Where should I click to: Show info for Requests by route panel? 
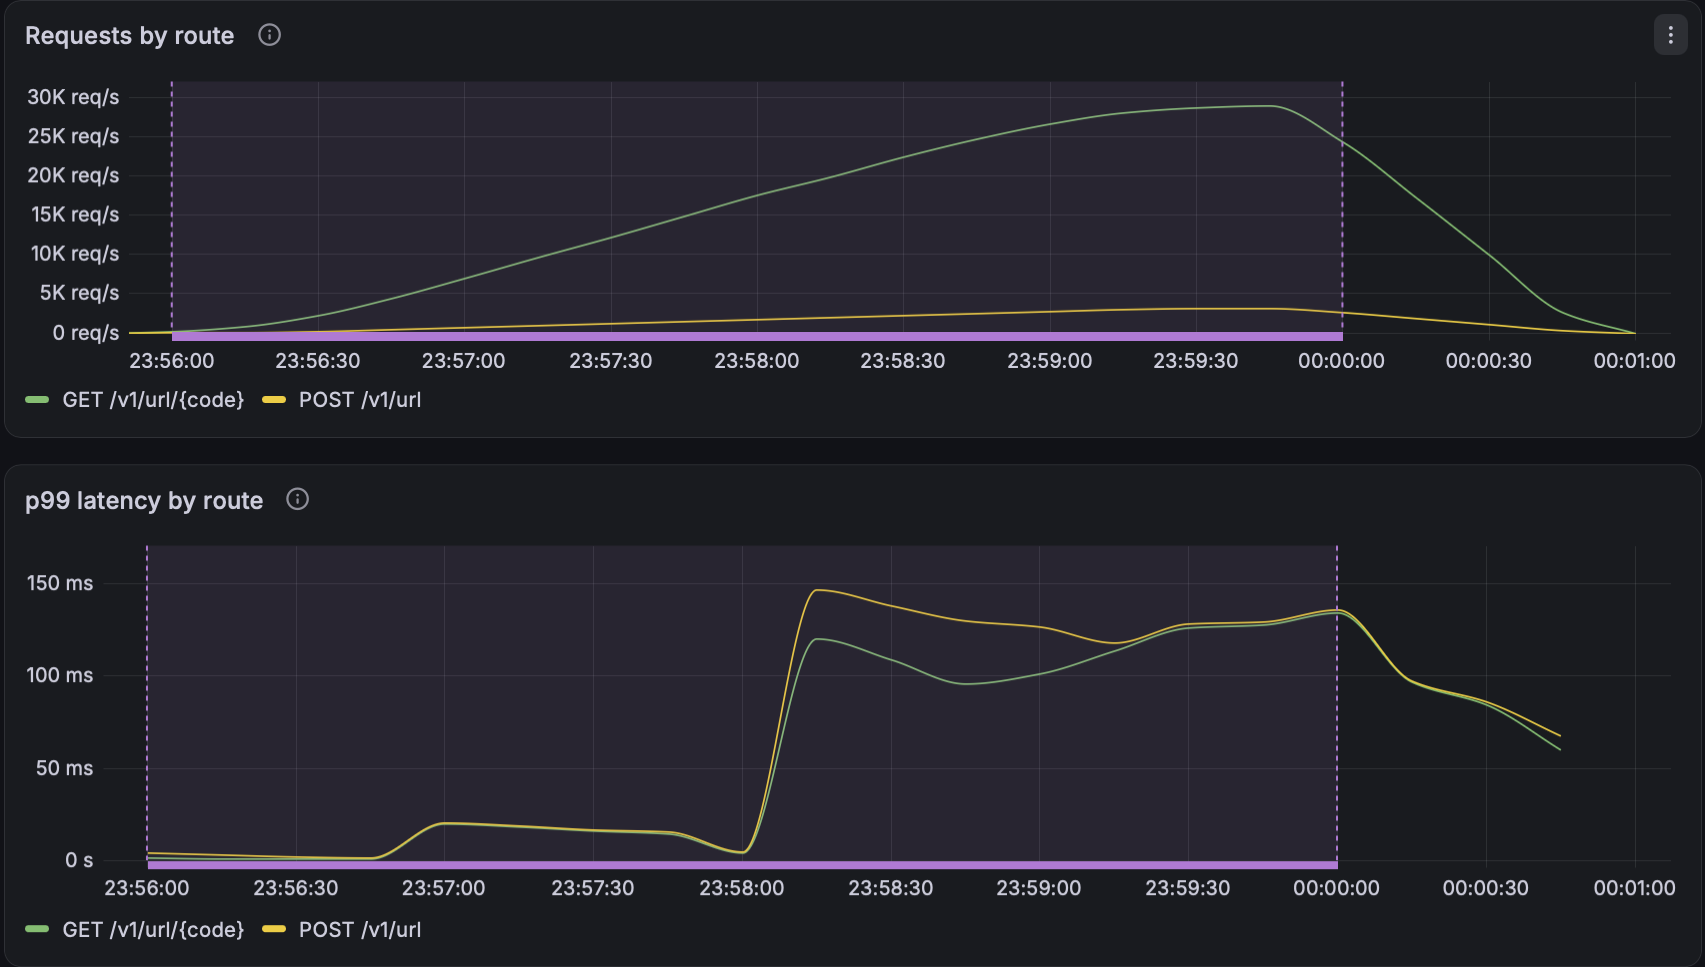269,35
